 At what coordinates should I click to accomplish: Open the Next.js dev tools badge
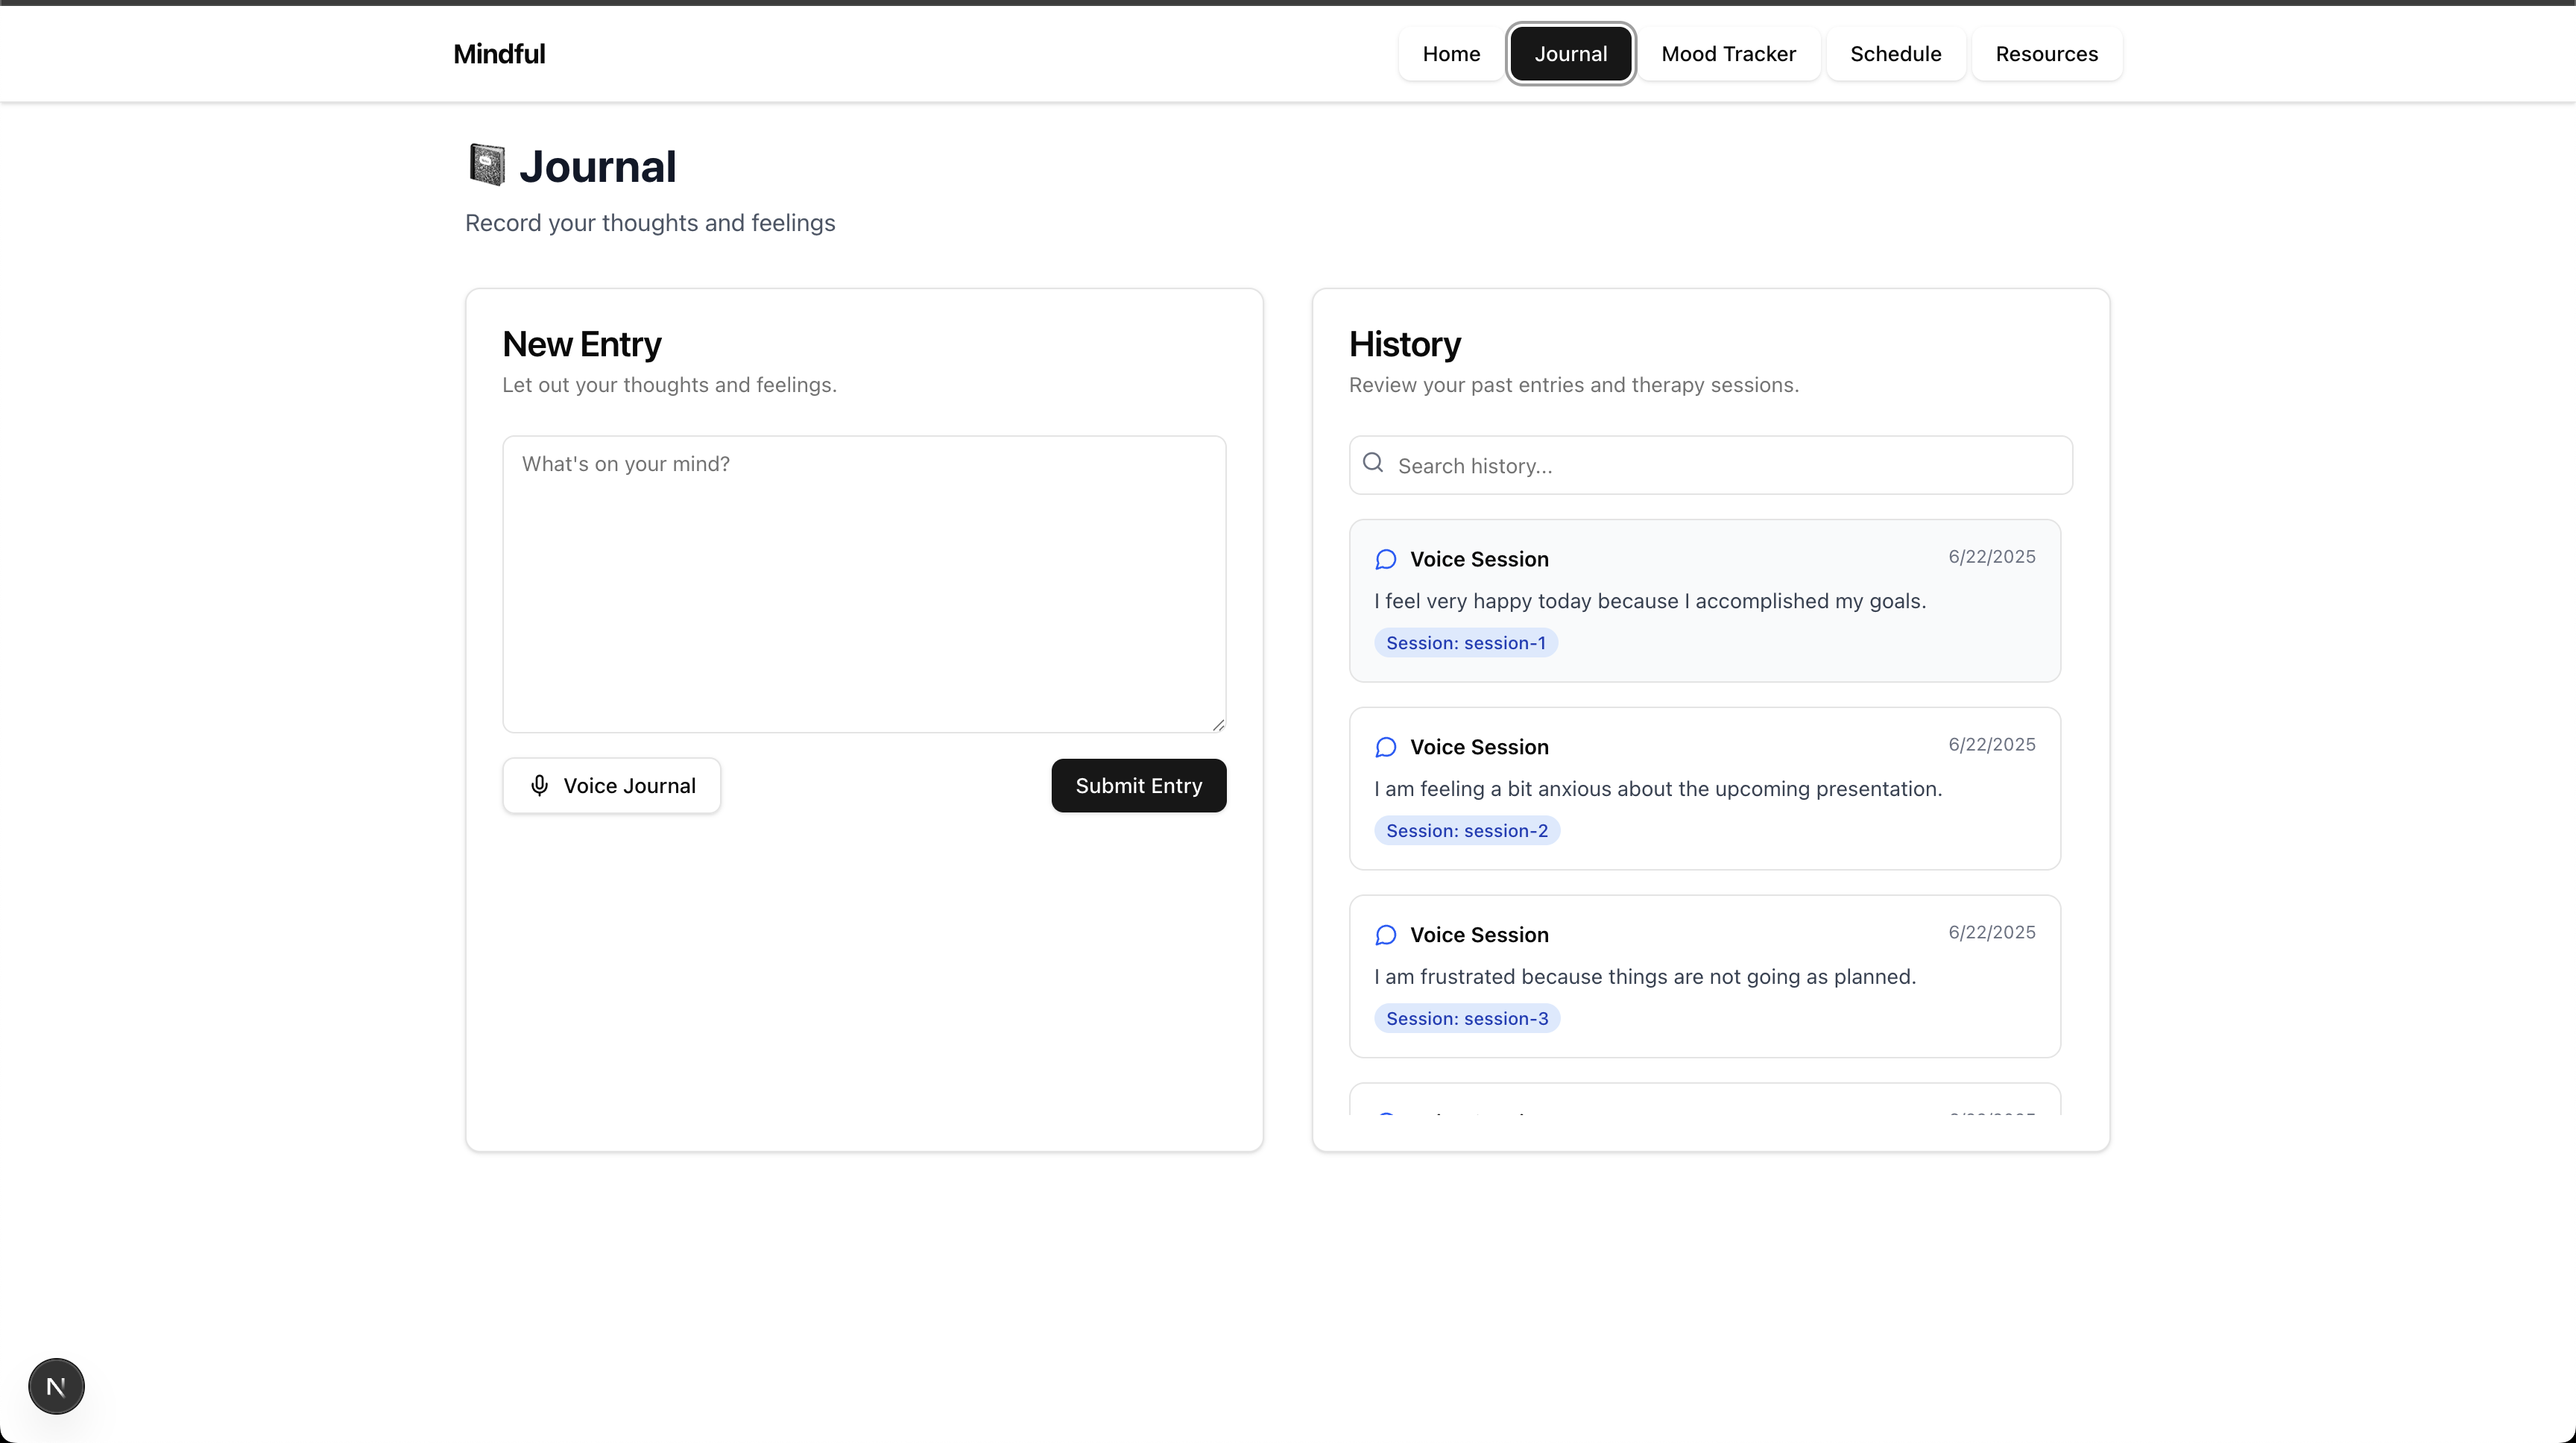[x=56, y=1386]
